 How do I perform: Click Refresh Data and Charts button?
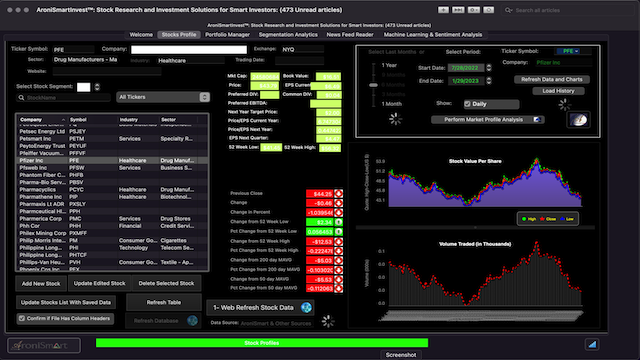551,79
